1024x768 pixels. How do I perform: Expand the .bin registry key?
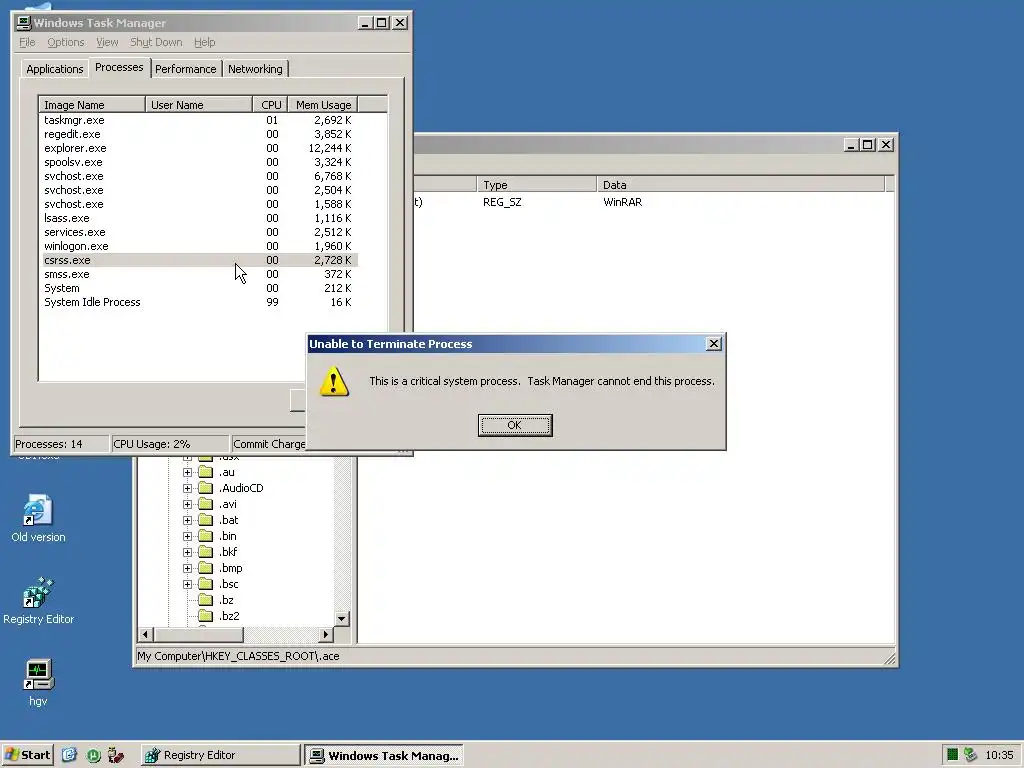(187, 536)
